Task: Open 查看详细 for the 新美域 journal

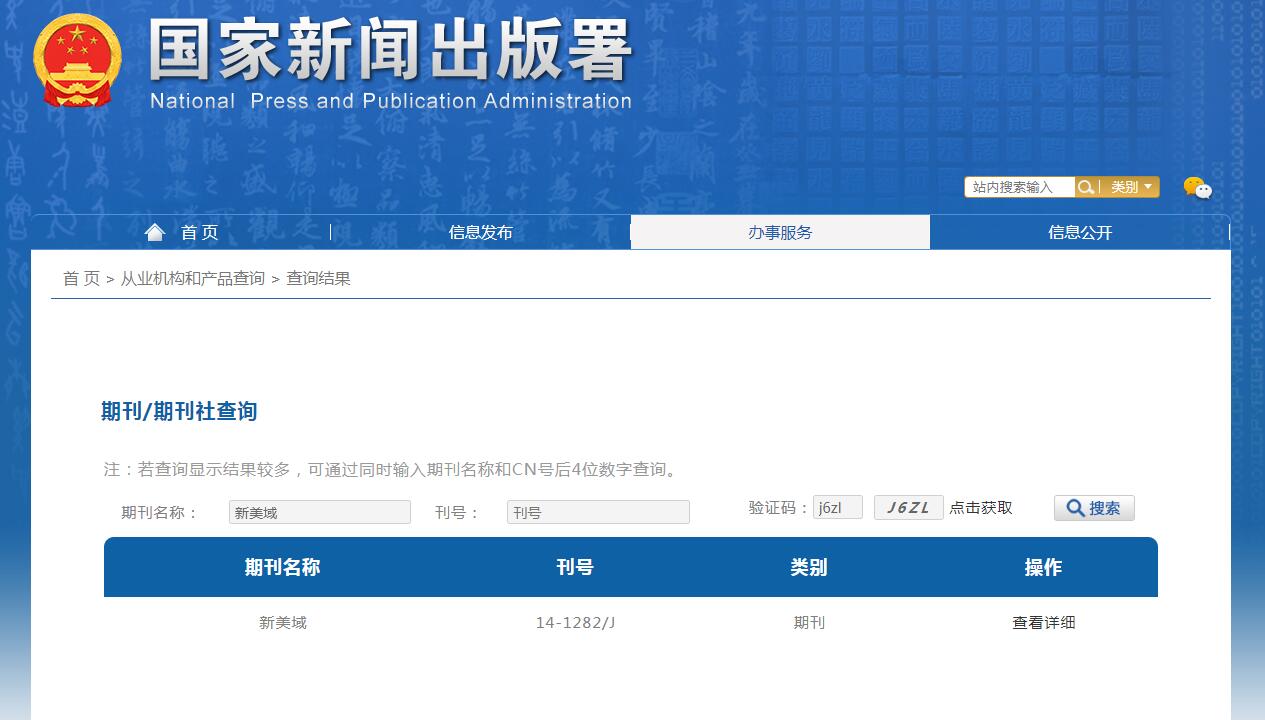Action: coord(1043,622)
